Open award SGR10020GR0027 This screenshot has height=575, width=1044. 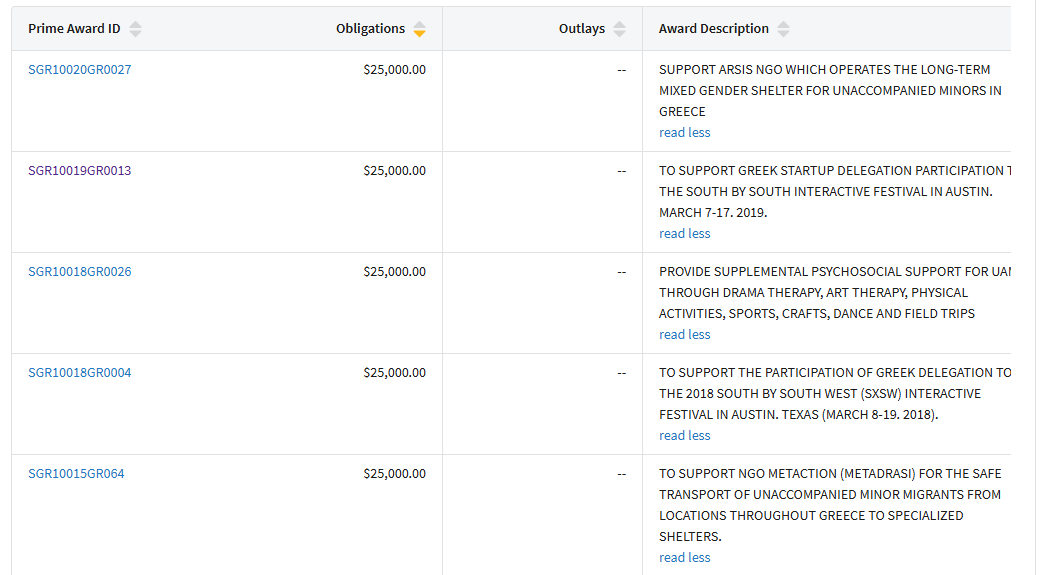pos(79,70)
